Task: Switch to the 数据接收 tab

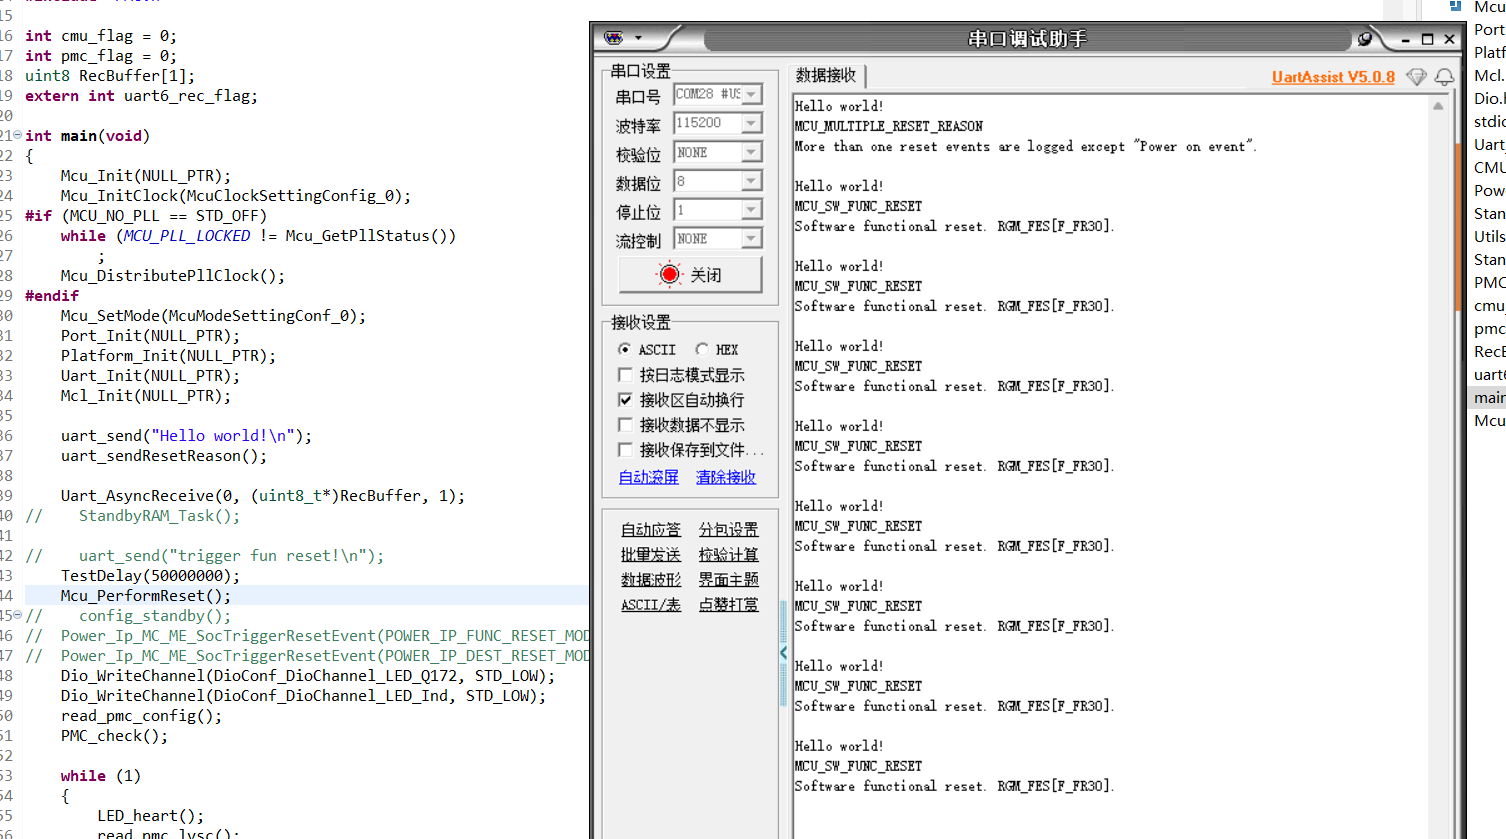Action: [x=826, y=75]
